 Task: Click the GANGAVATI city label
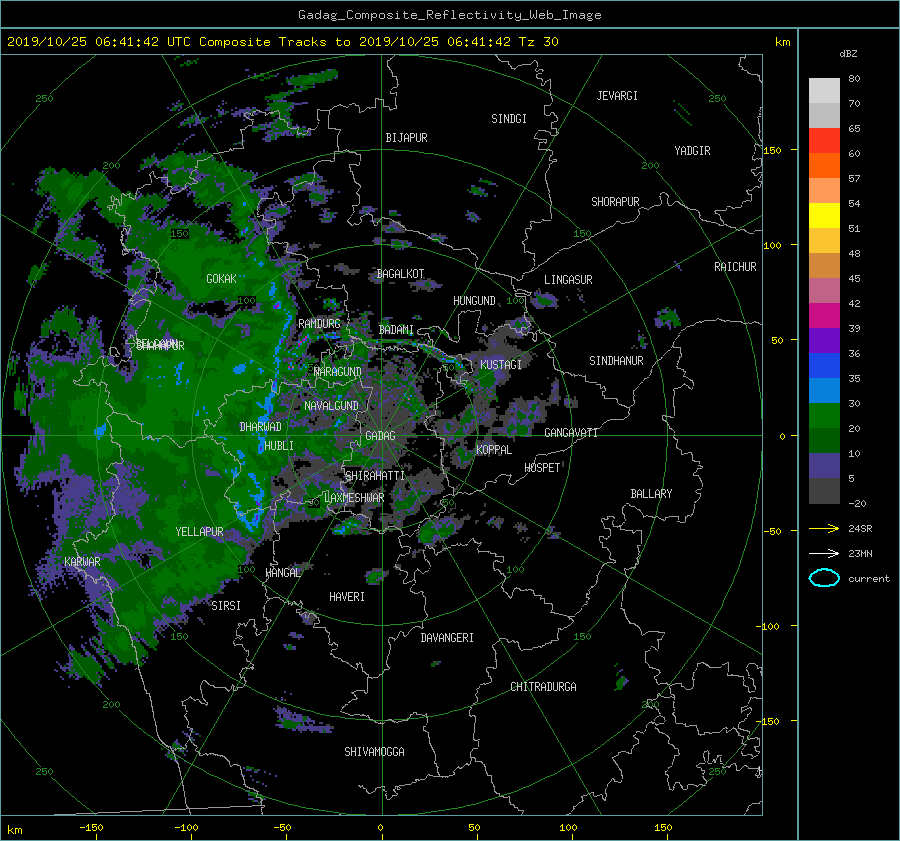(571, 433)
